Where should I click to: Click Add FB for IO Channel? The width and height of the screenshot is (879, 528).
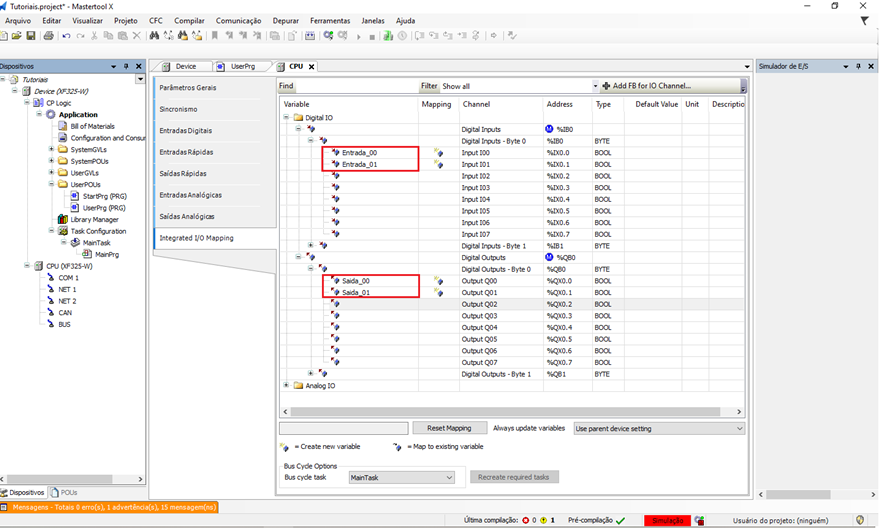[646, 87]
